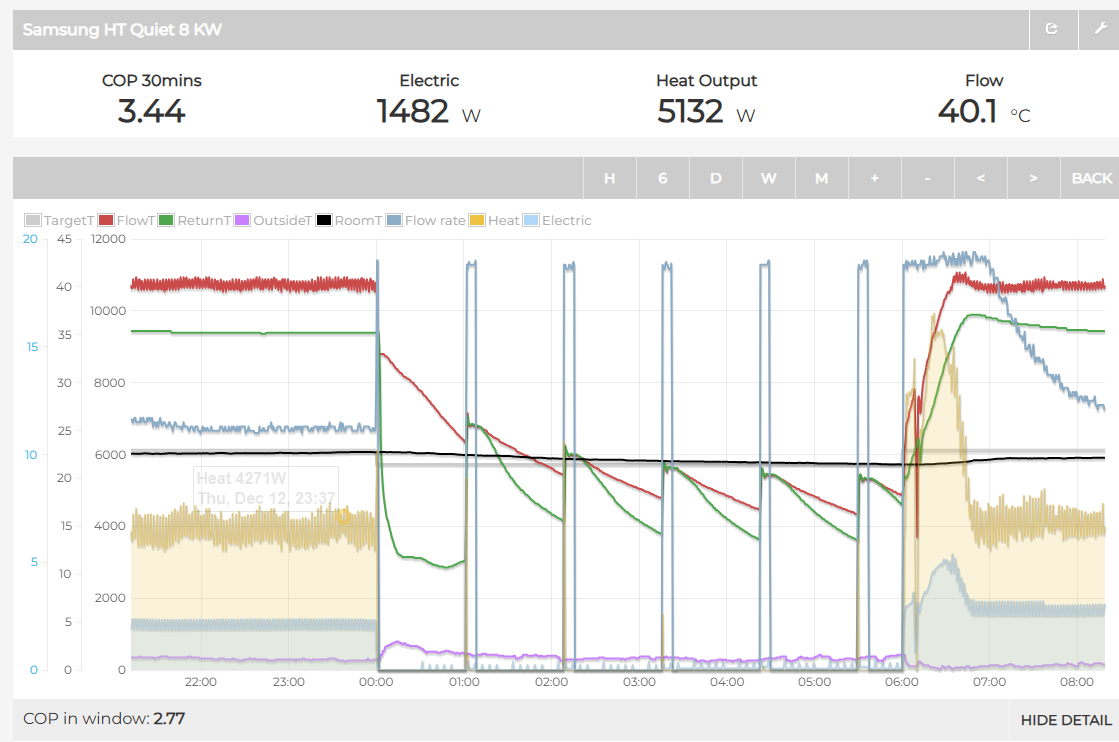Image resolution: width=1119 pixels, height=742 pixels.
Task: Pan the graph right with the > arrow
Action: 1033,178
